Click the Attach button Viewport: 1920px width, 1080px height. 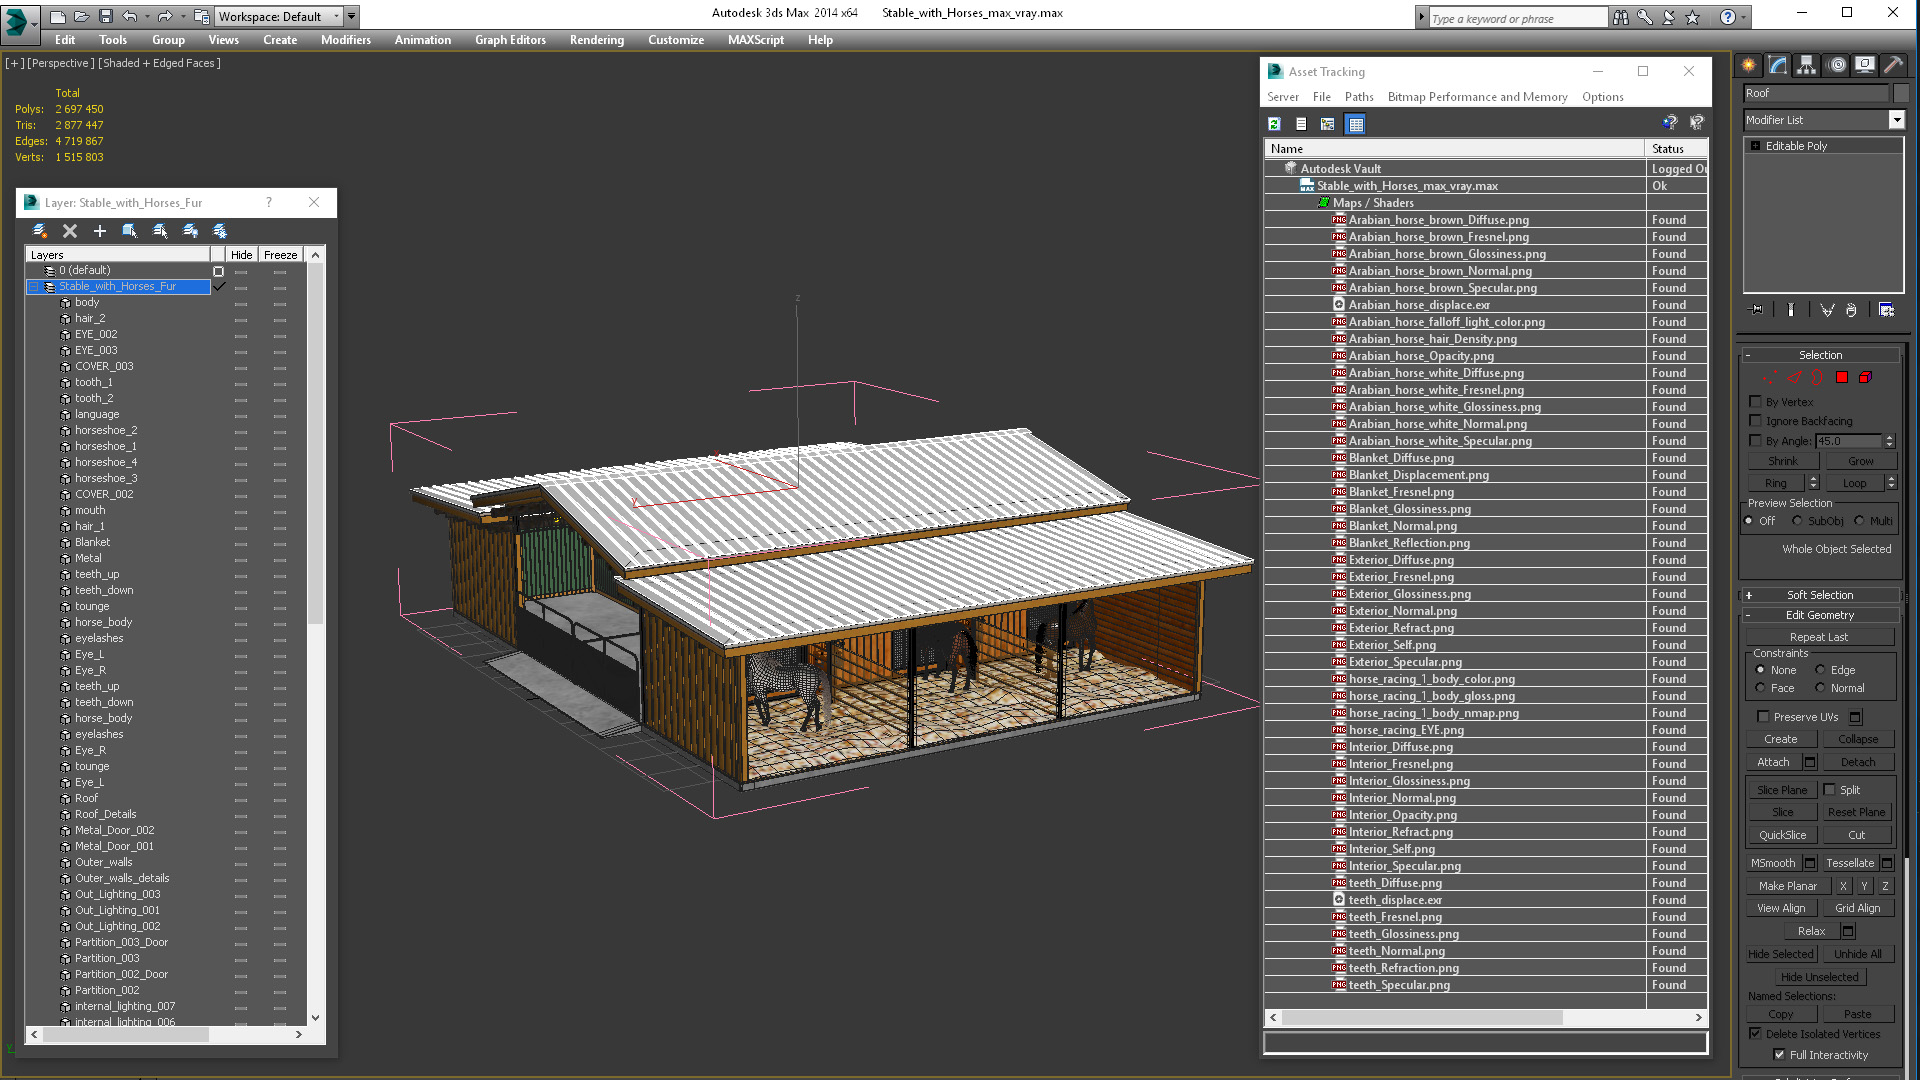1773,762
